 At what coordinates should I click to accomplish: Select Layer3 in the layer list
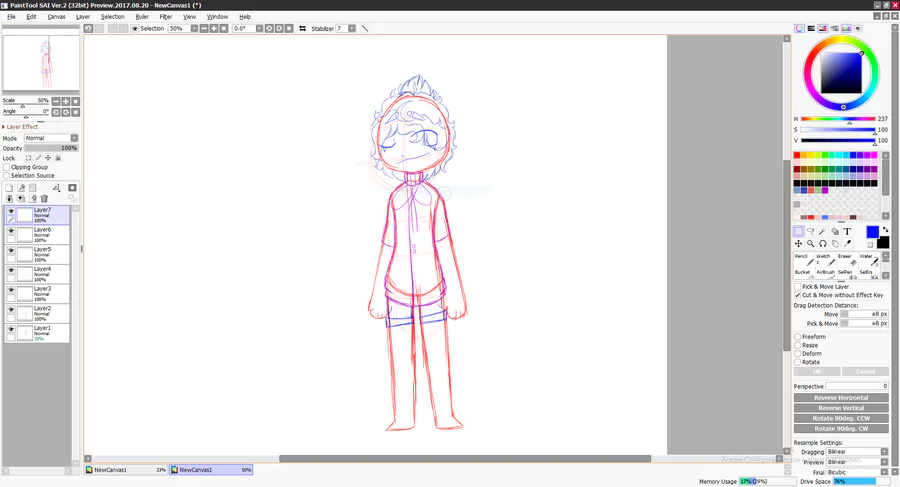(37, 293)
